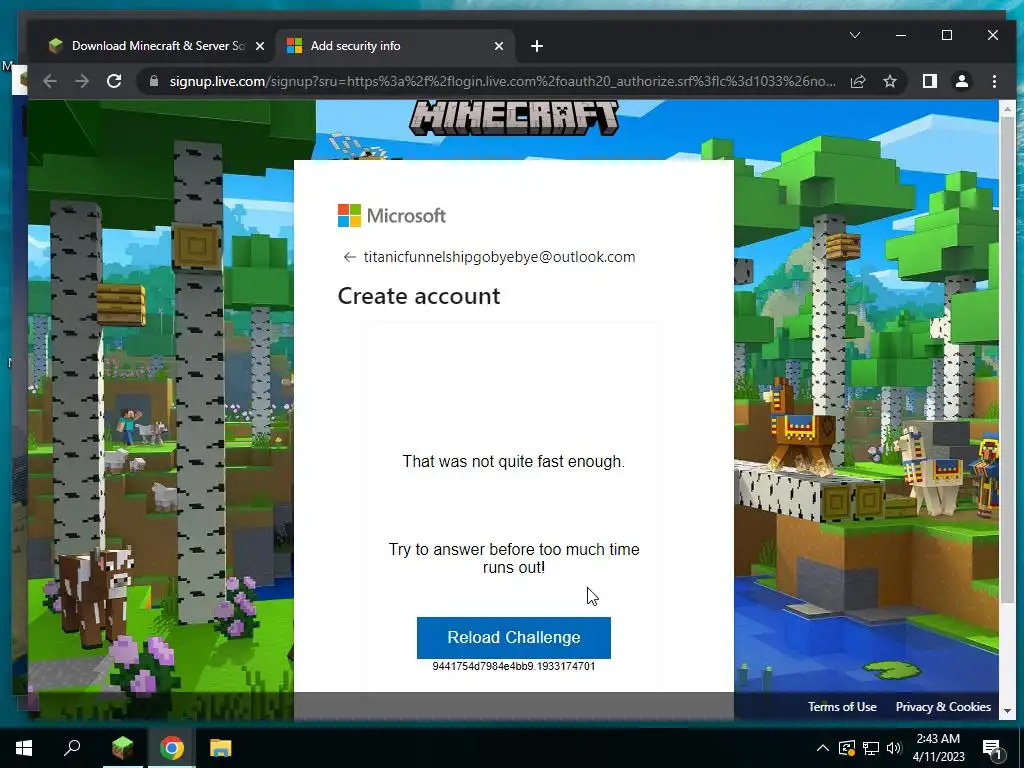Minimize the Chrome window
The image size is (1024, 768).
pyautogui.click(x=901, y=35)
